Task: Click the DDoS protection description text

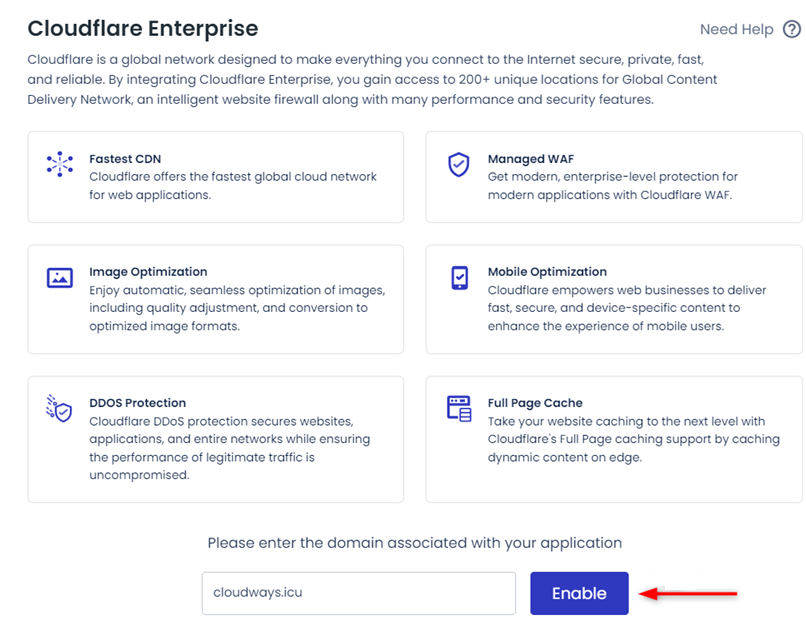Action: point(230,448)
